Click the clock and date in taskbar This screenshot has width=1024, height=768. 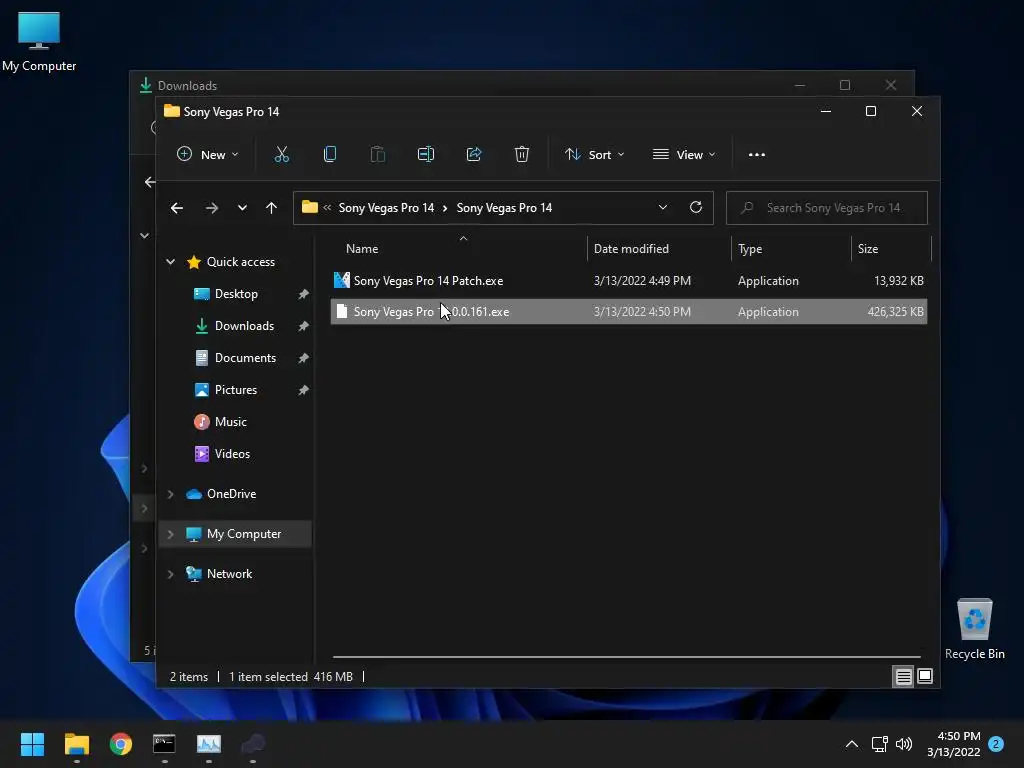[953, 744]
